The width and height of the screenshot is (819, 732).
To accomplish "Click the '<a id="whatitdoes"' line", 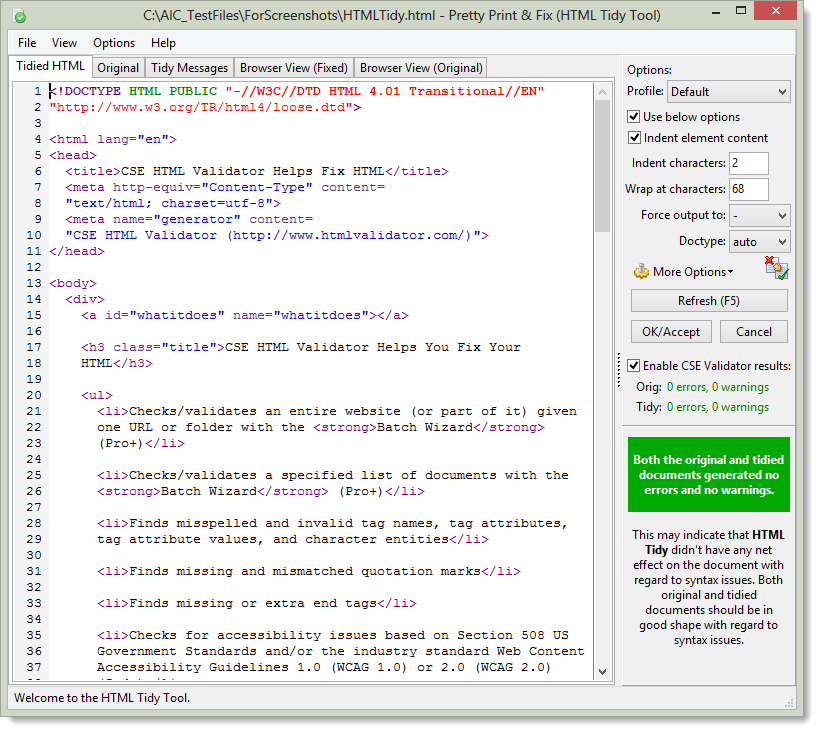I will pyautogui.click(x=244, y=316).
